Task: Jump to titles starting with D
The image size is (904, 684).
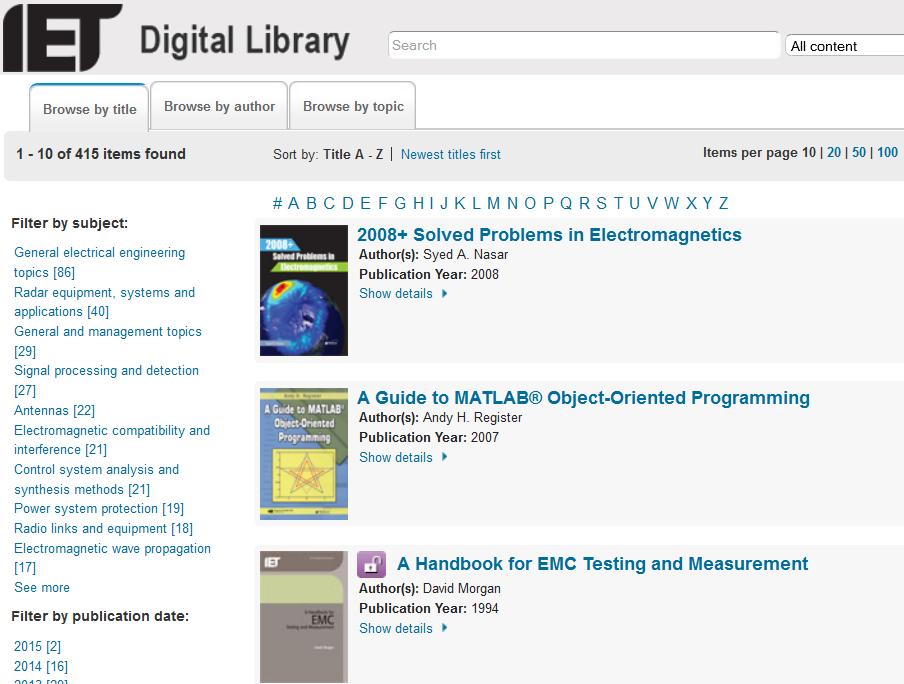Action: (348, 203)
